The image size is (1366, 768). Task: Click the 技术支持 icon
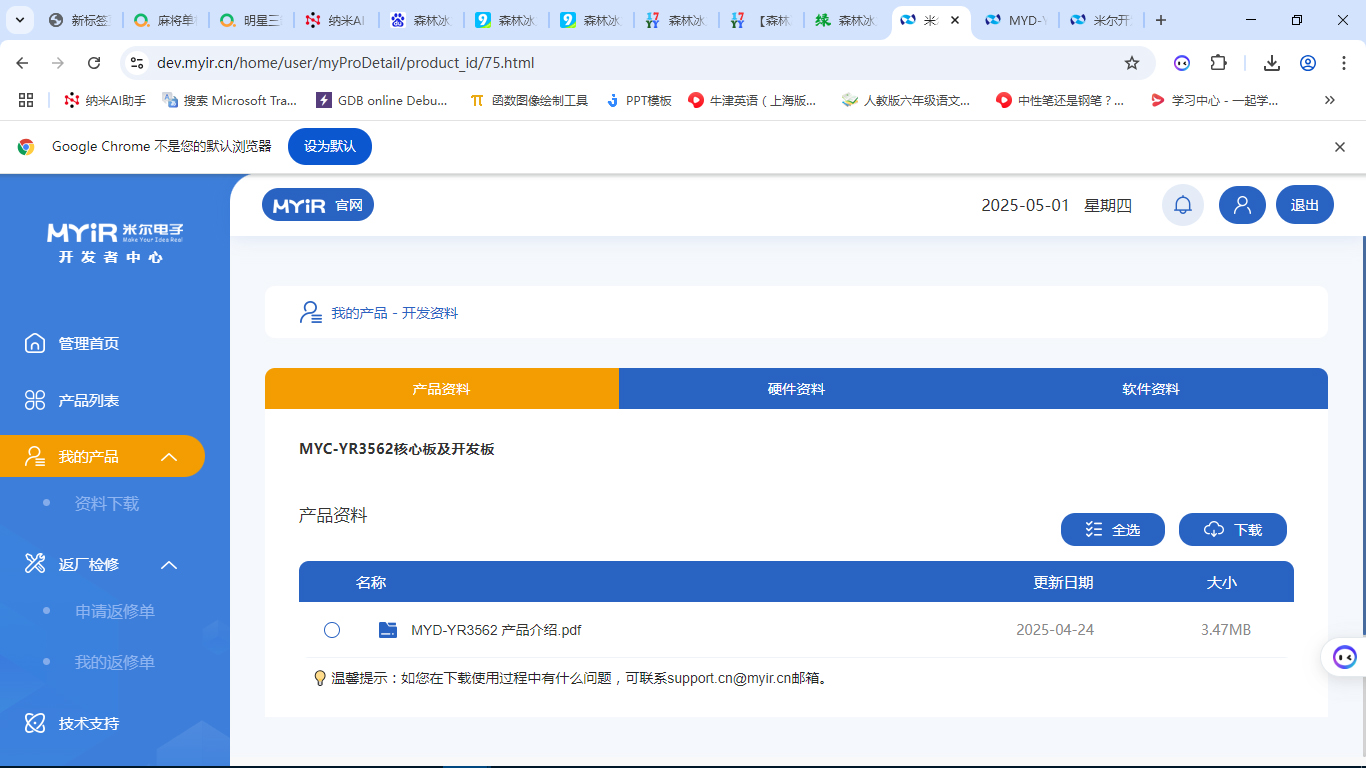click(35, 723)
